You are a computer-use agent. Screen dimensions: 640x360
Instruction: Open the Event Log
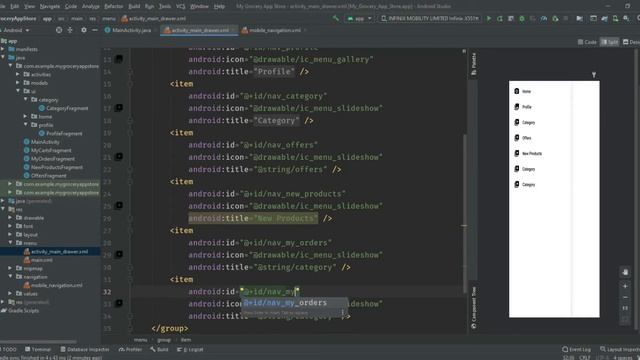pos(576,349)
